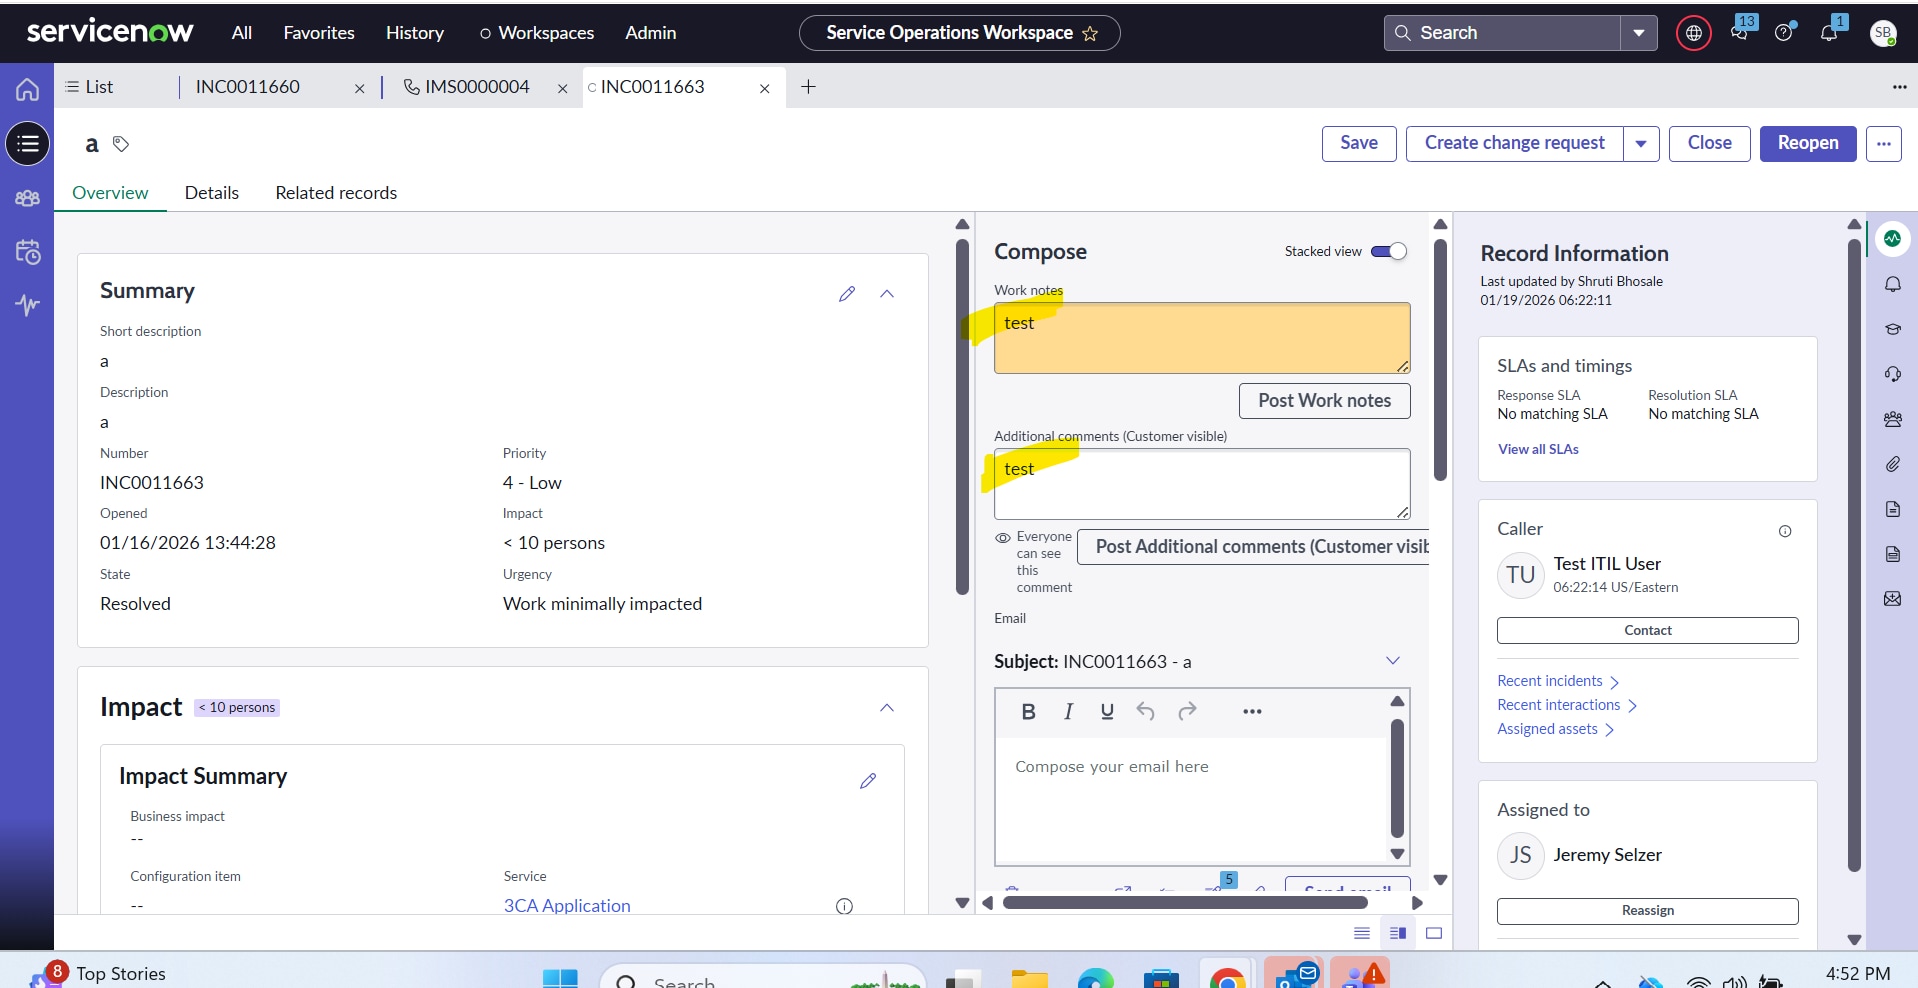Open the IMS0000004 tab
Screen dimensions: 1918x988
tap(476, 87)
